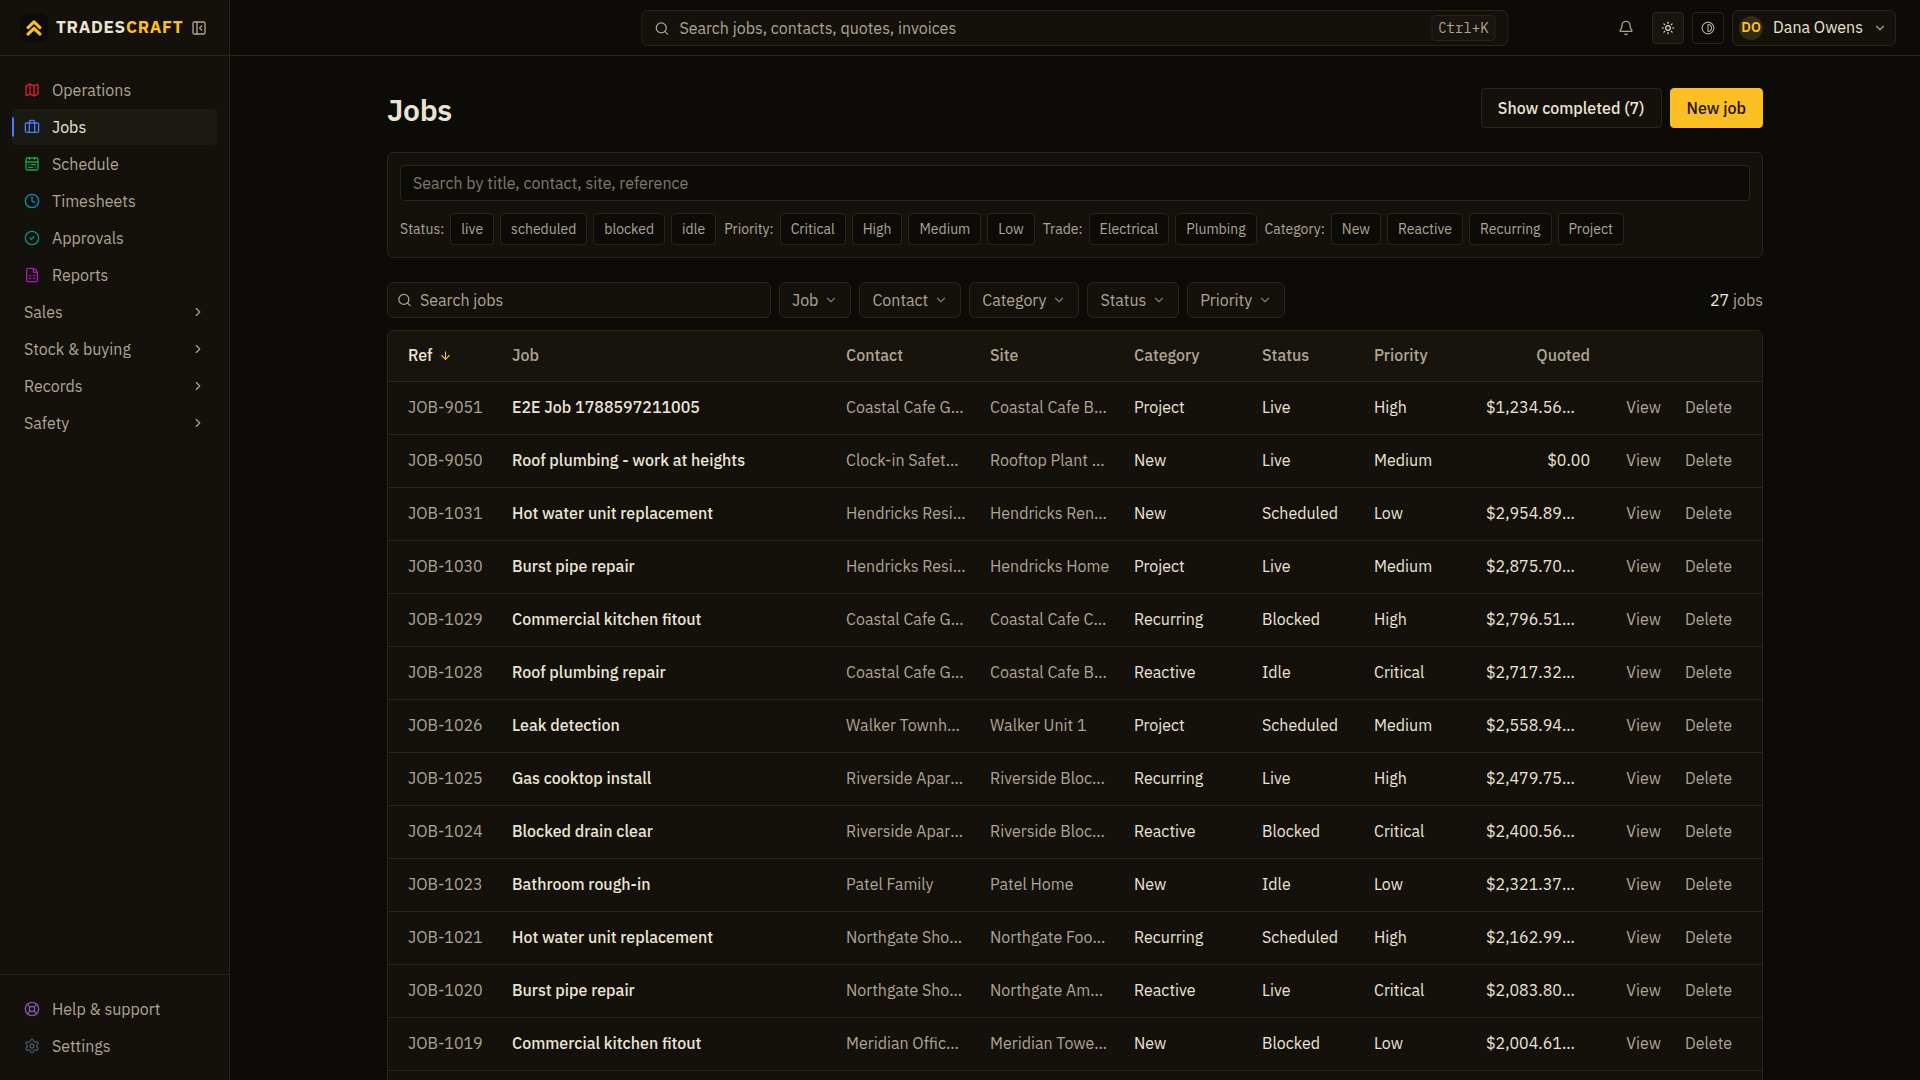Toggle the Plumbing trade filter chip

[1215, 229]
